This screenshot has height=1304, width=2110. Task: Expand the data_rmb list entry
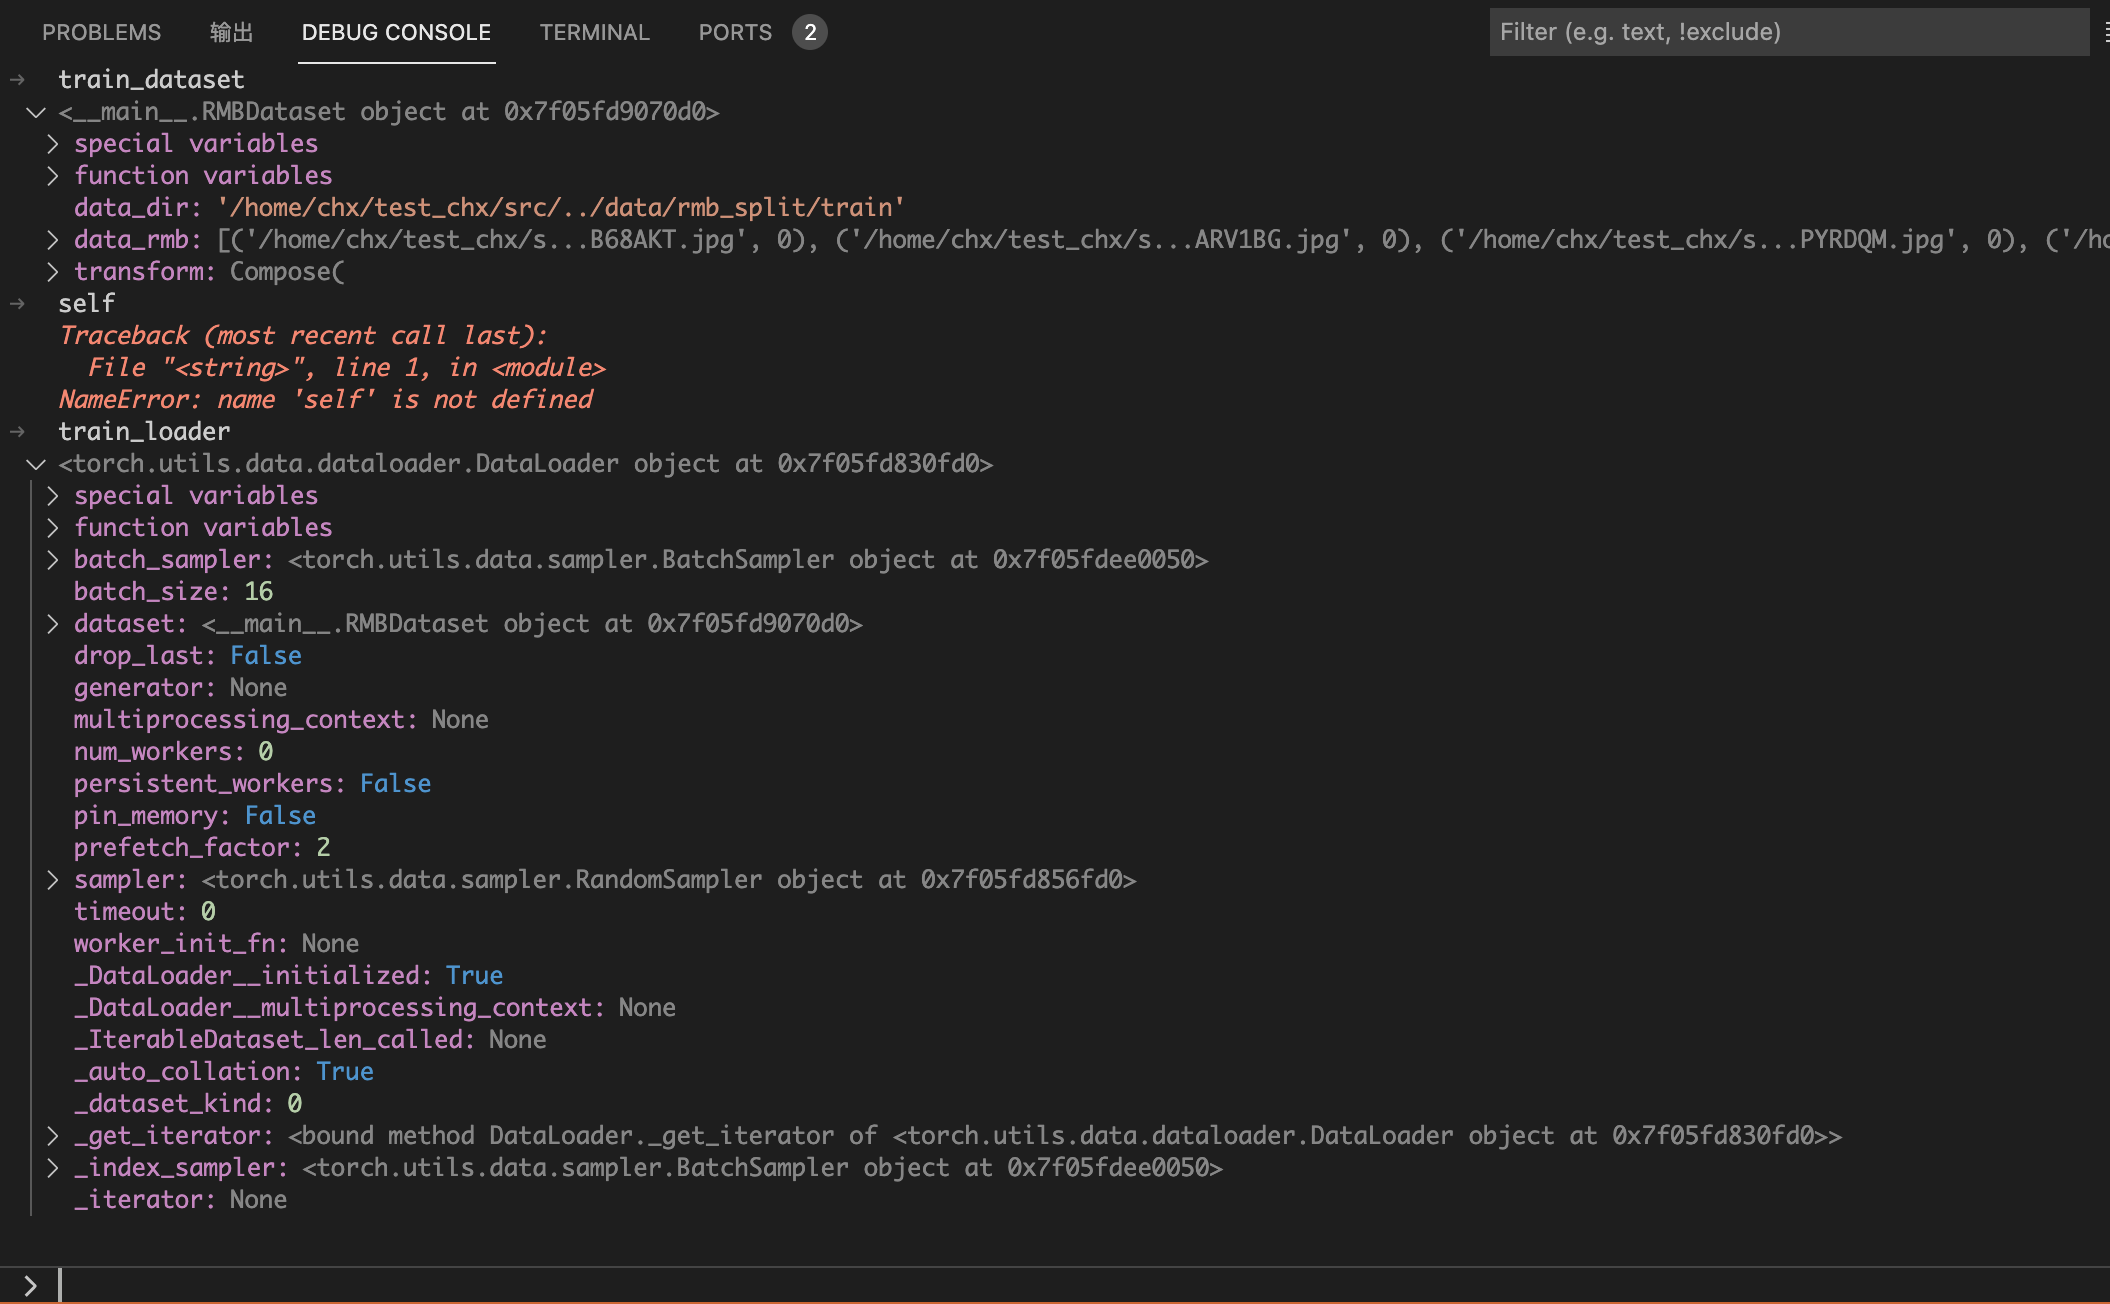point(53,240)
